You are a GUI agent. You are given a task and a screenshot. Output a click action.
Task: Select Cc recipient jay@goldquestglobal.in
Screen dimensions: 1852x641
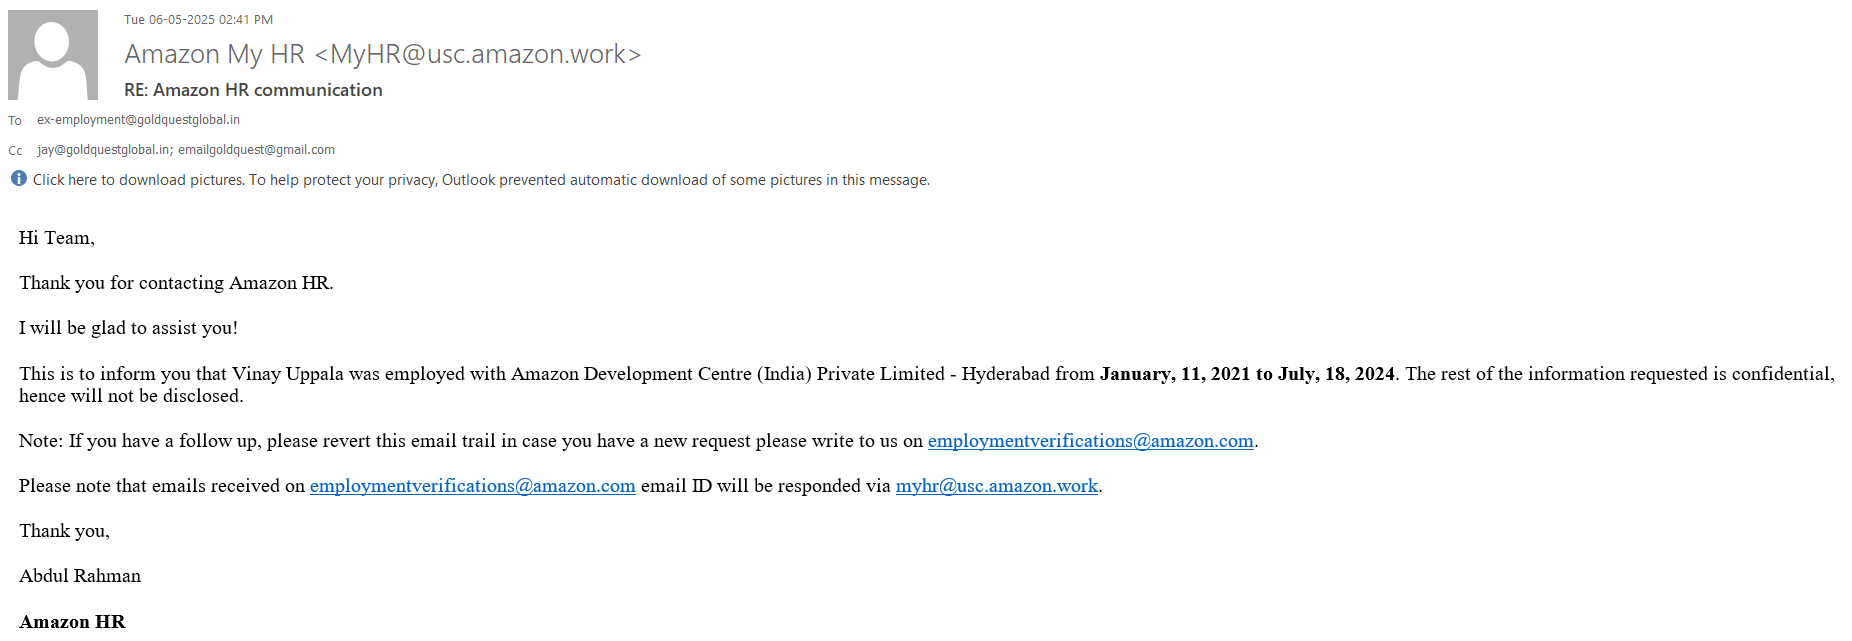[x=103, y=150]
